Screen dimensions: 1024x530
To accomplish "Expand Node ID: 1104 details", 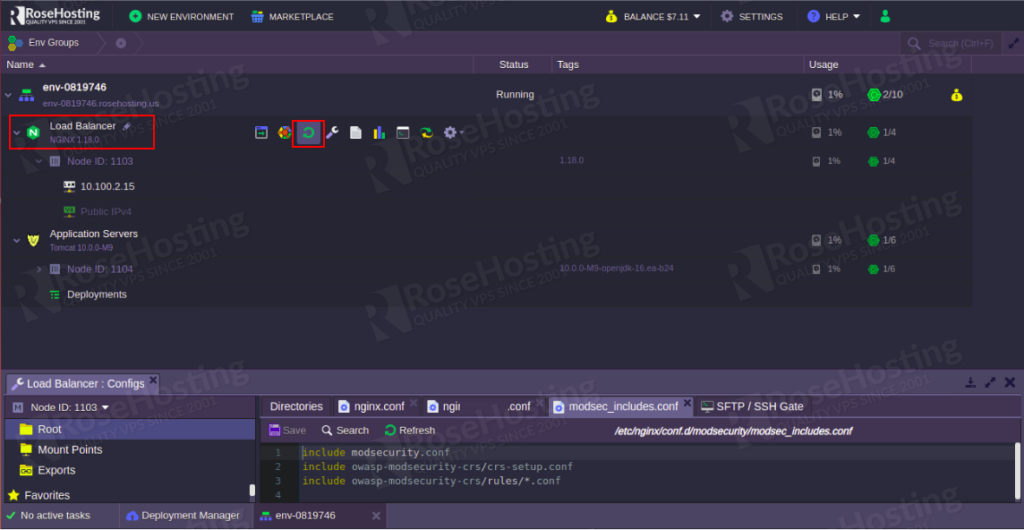I will point(39,269).
